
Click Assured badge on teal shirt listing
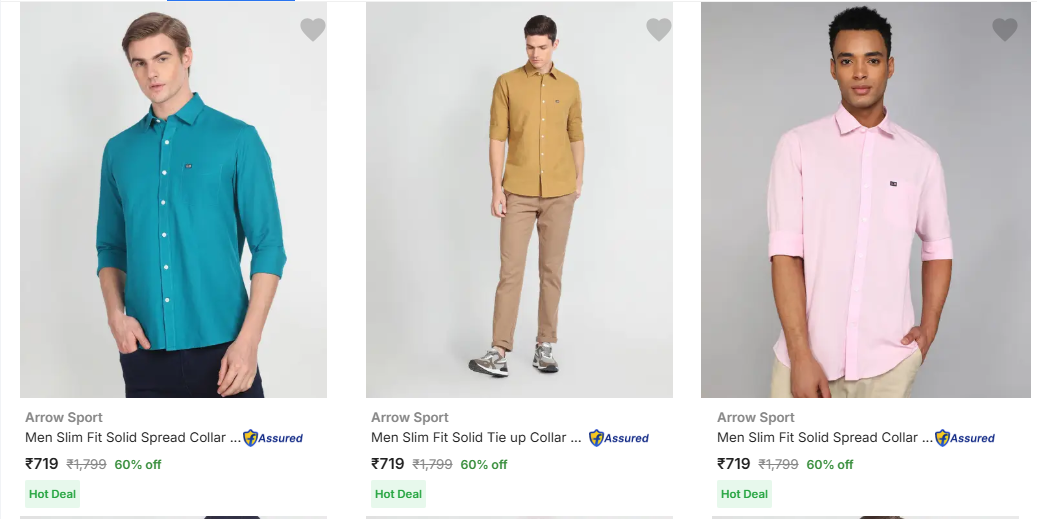pyautogui.click(x=273, y=438)
